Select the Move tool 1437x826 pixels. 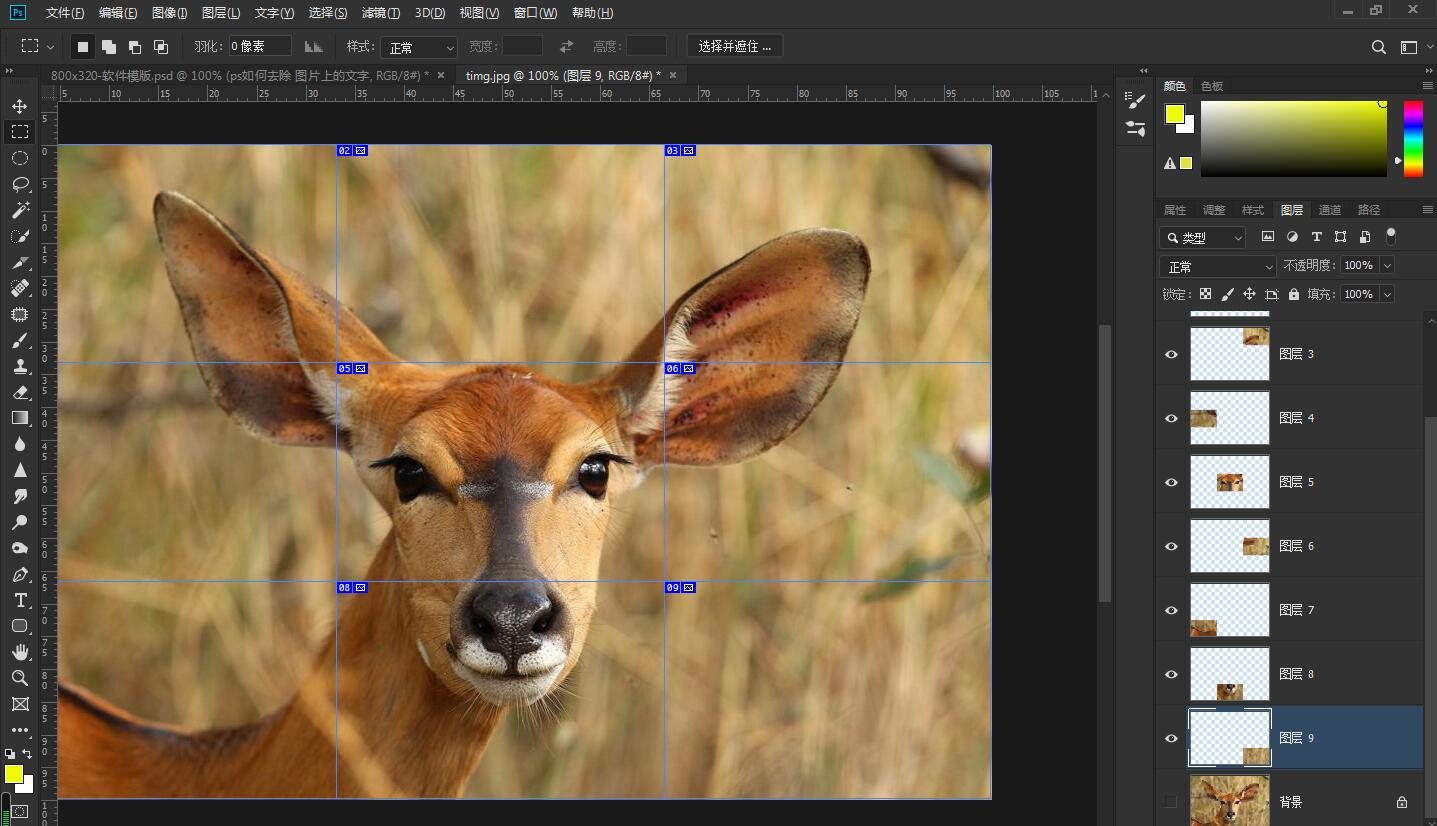[19, 106]
